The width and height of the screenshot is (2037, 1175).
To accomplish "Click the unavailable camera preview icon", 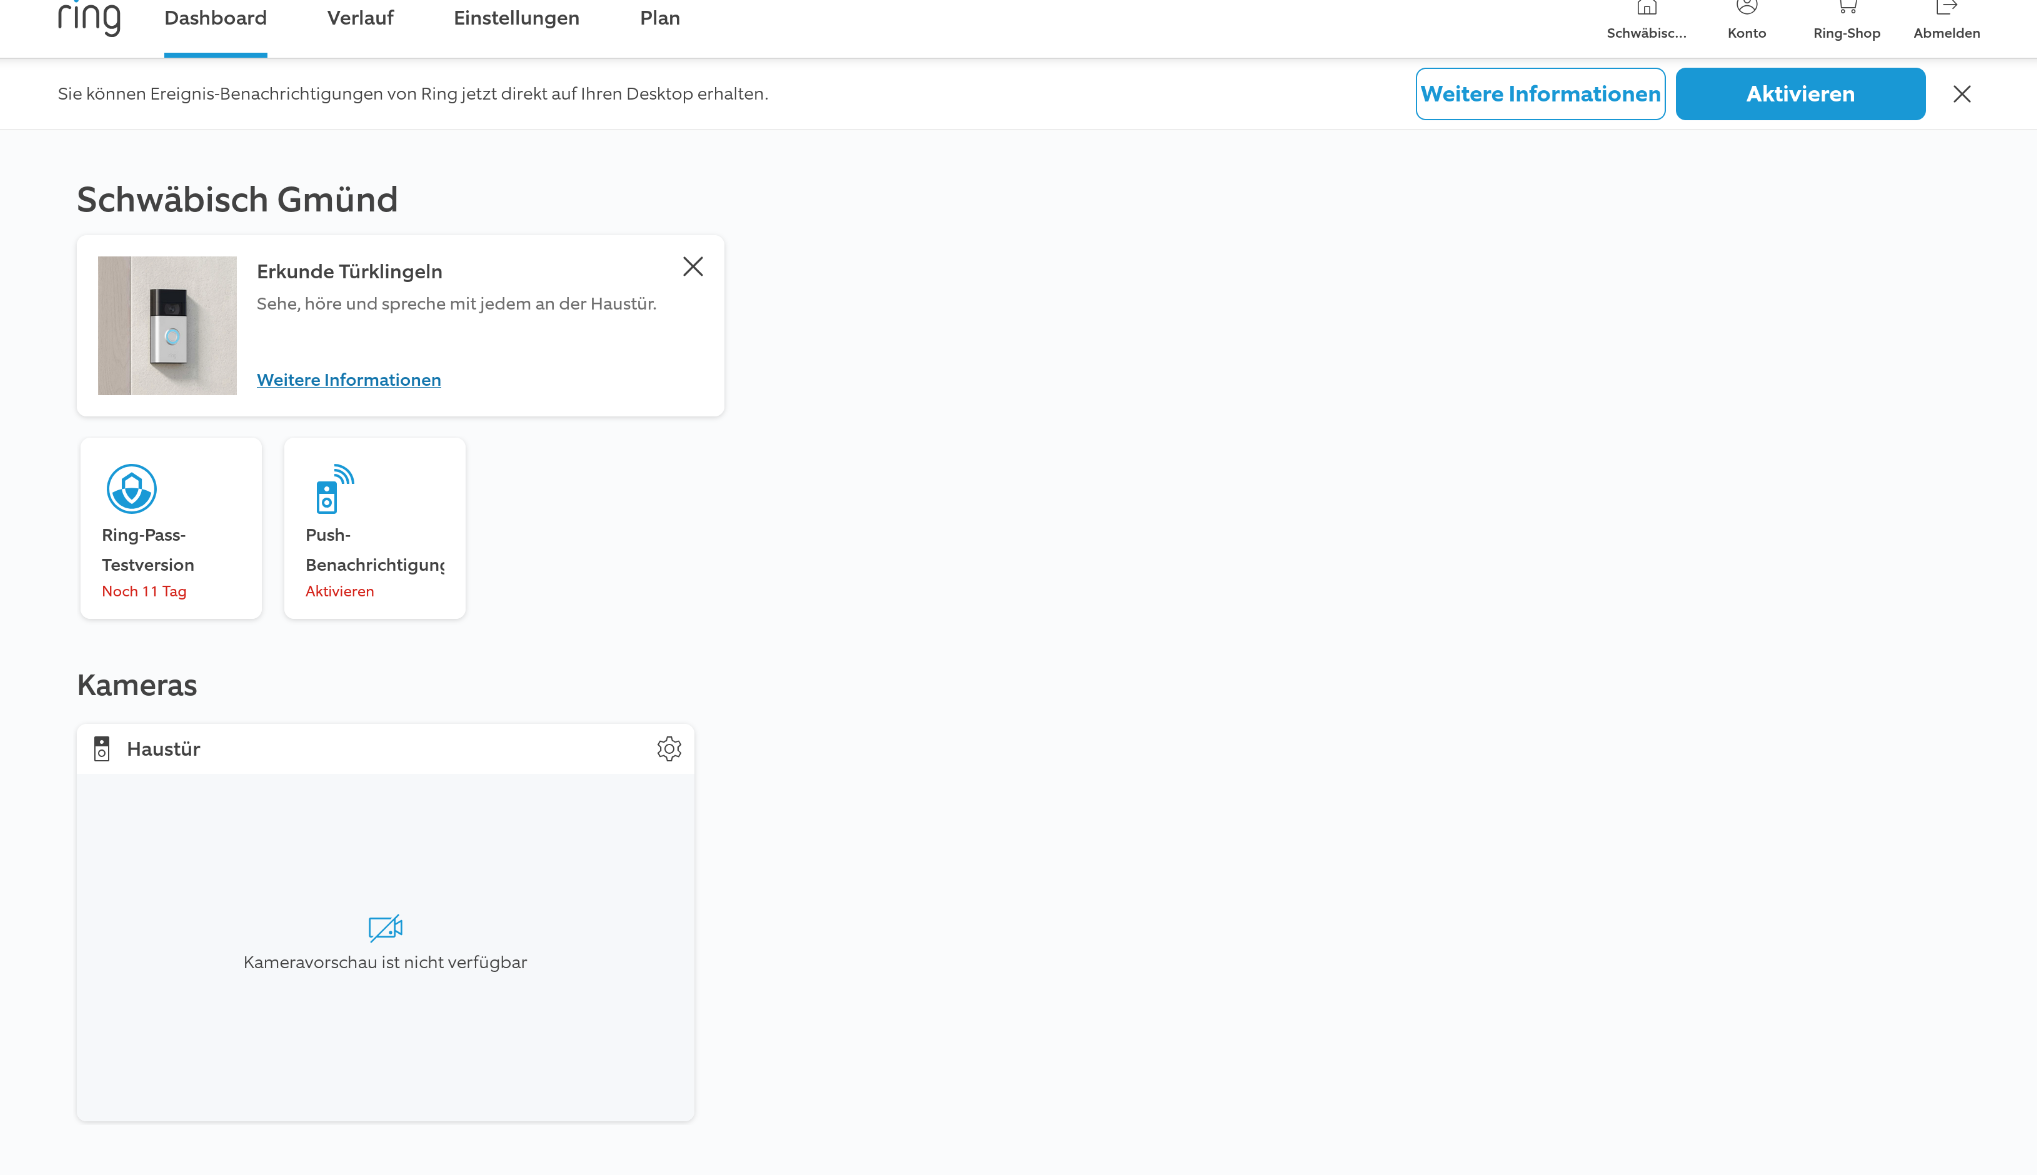I will tap(385, 928).
